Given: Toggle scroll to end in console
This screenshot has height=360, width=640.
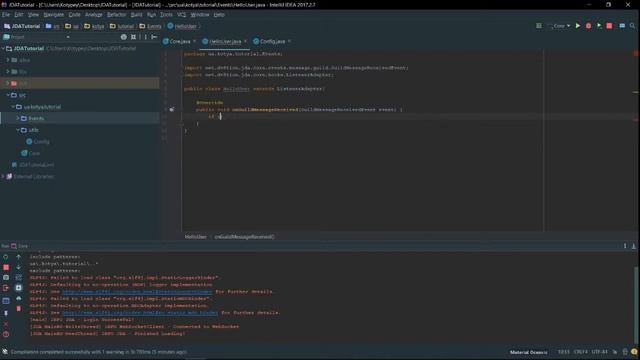Looking at the screenshot, I should (18, 288).
